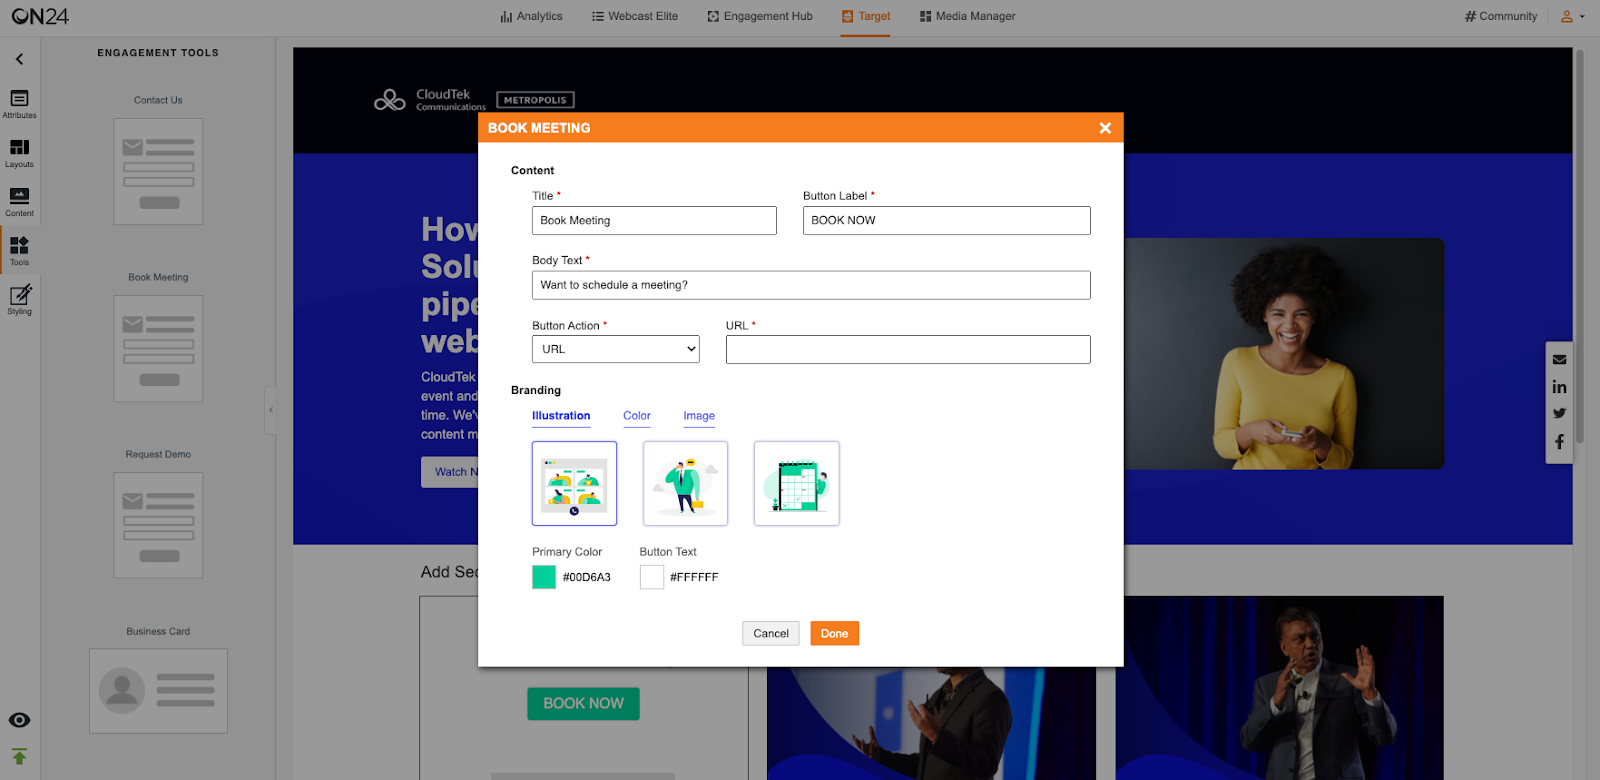Click the back arrow in sidebar
The image size is (1600, 780).
click(x=19, y=59)
